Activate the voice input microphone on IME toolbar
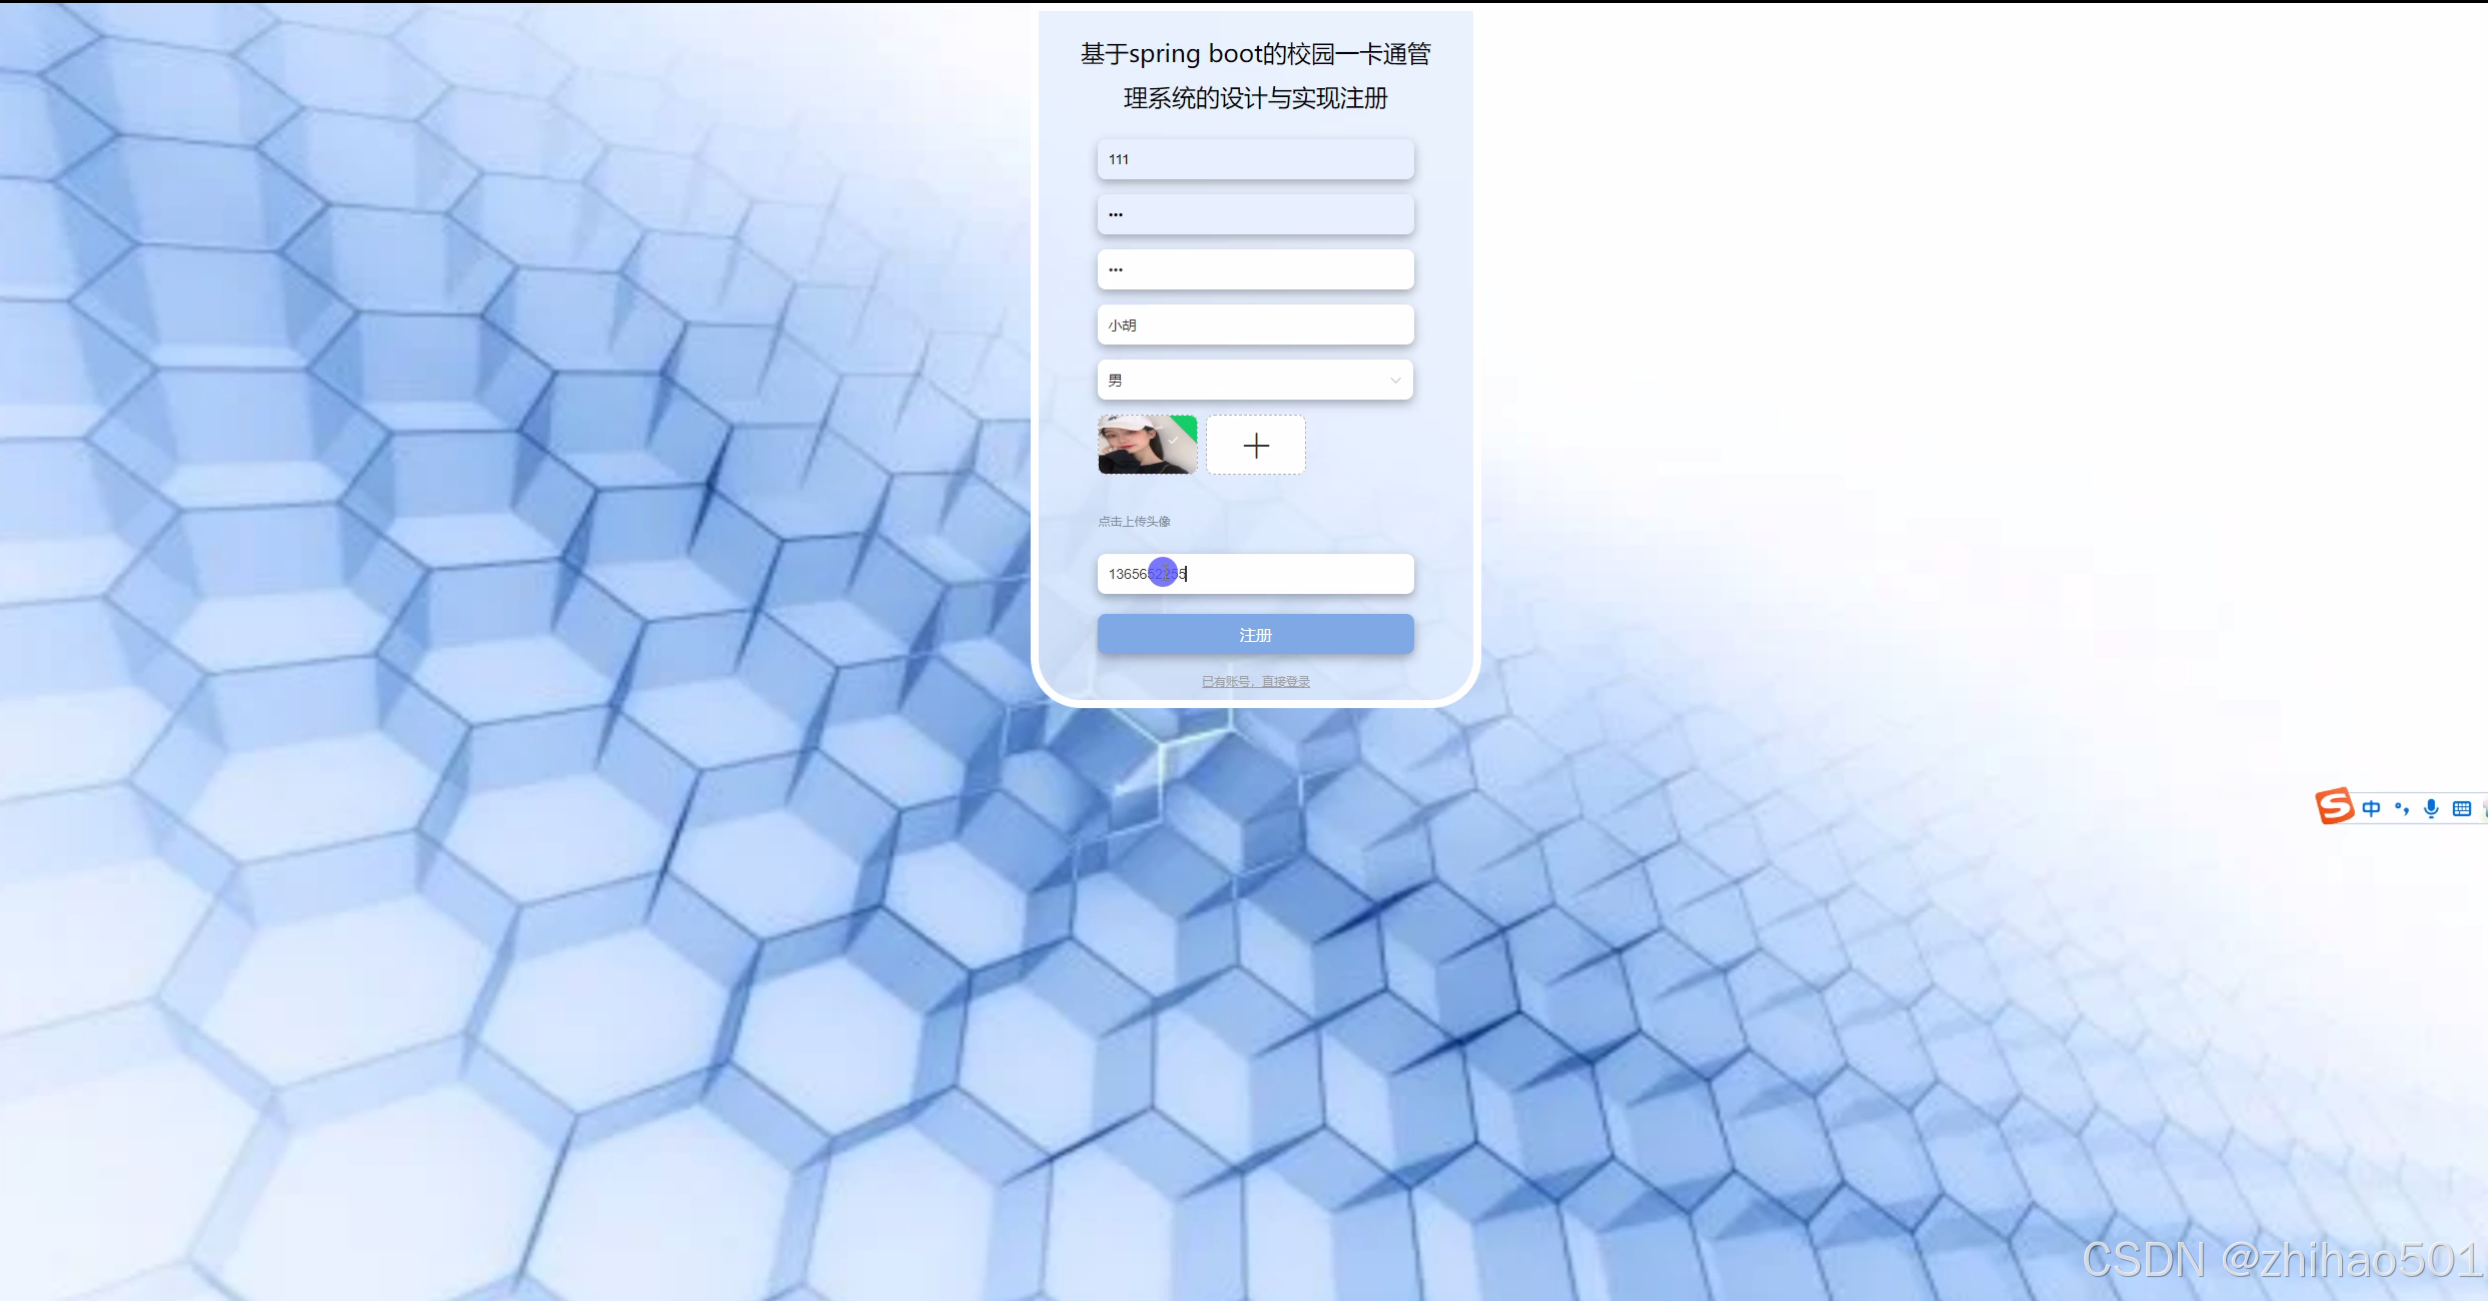This screenshot has width=2488, height=1301. click(2430, 808)
